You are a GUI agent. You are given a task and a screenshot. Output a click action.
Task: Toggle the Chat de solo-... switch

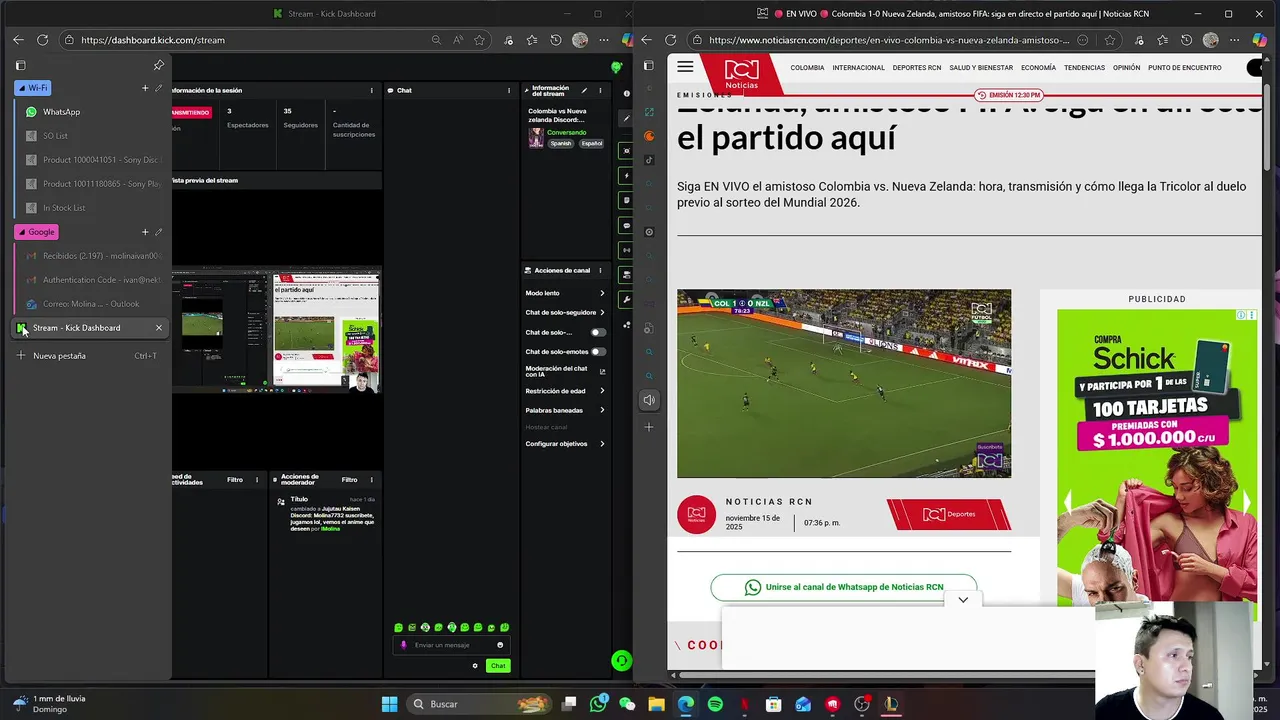[597, 332]
